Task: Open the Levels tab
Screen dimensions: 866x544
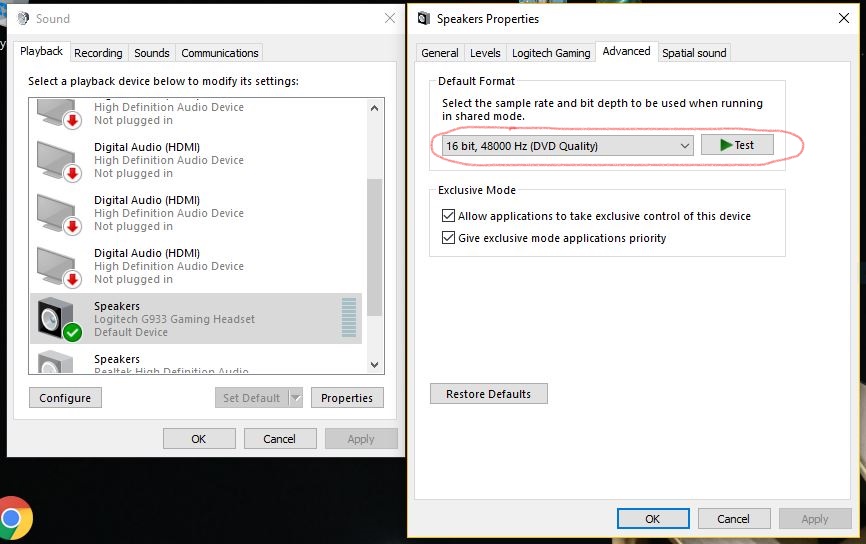Action: [x=485, y=53]
